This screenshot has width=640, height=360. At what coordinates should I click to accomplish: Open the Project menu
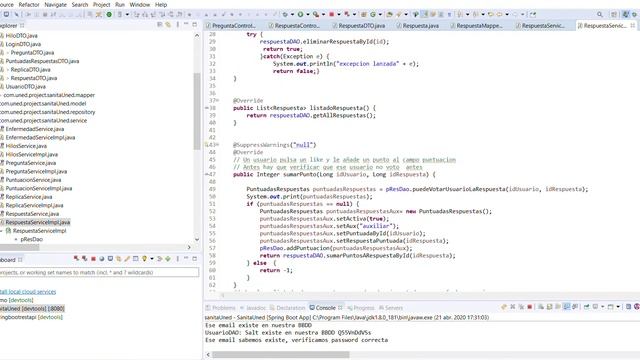tap(101, 4)
